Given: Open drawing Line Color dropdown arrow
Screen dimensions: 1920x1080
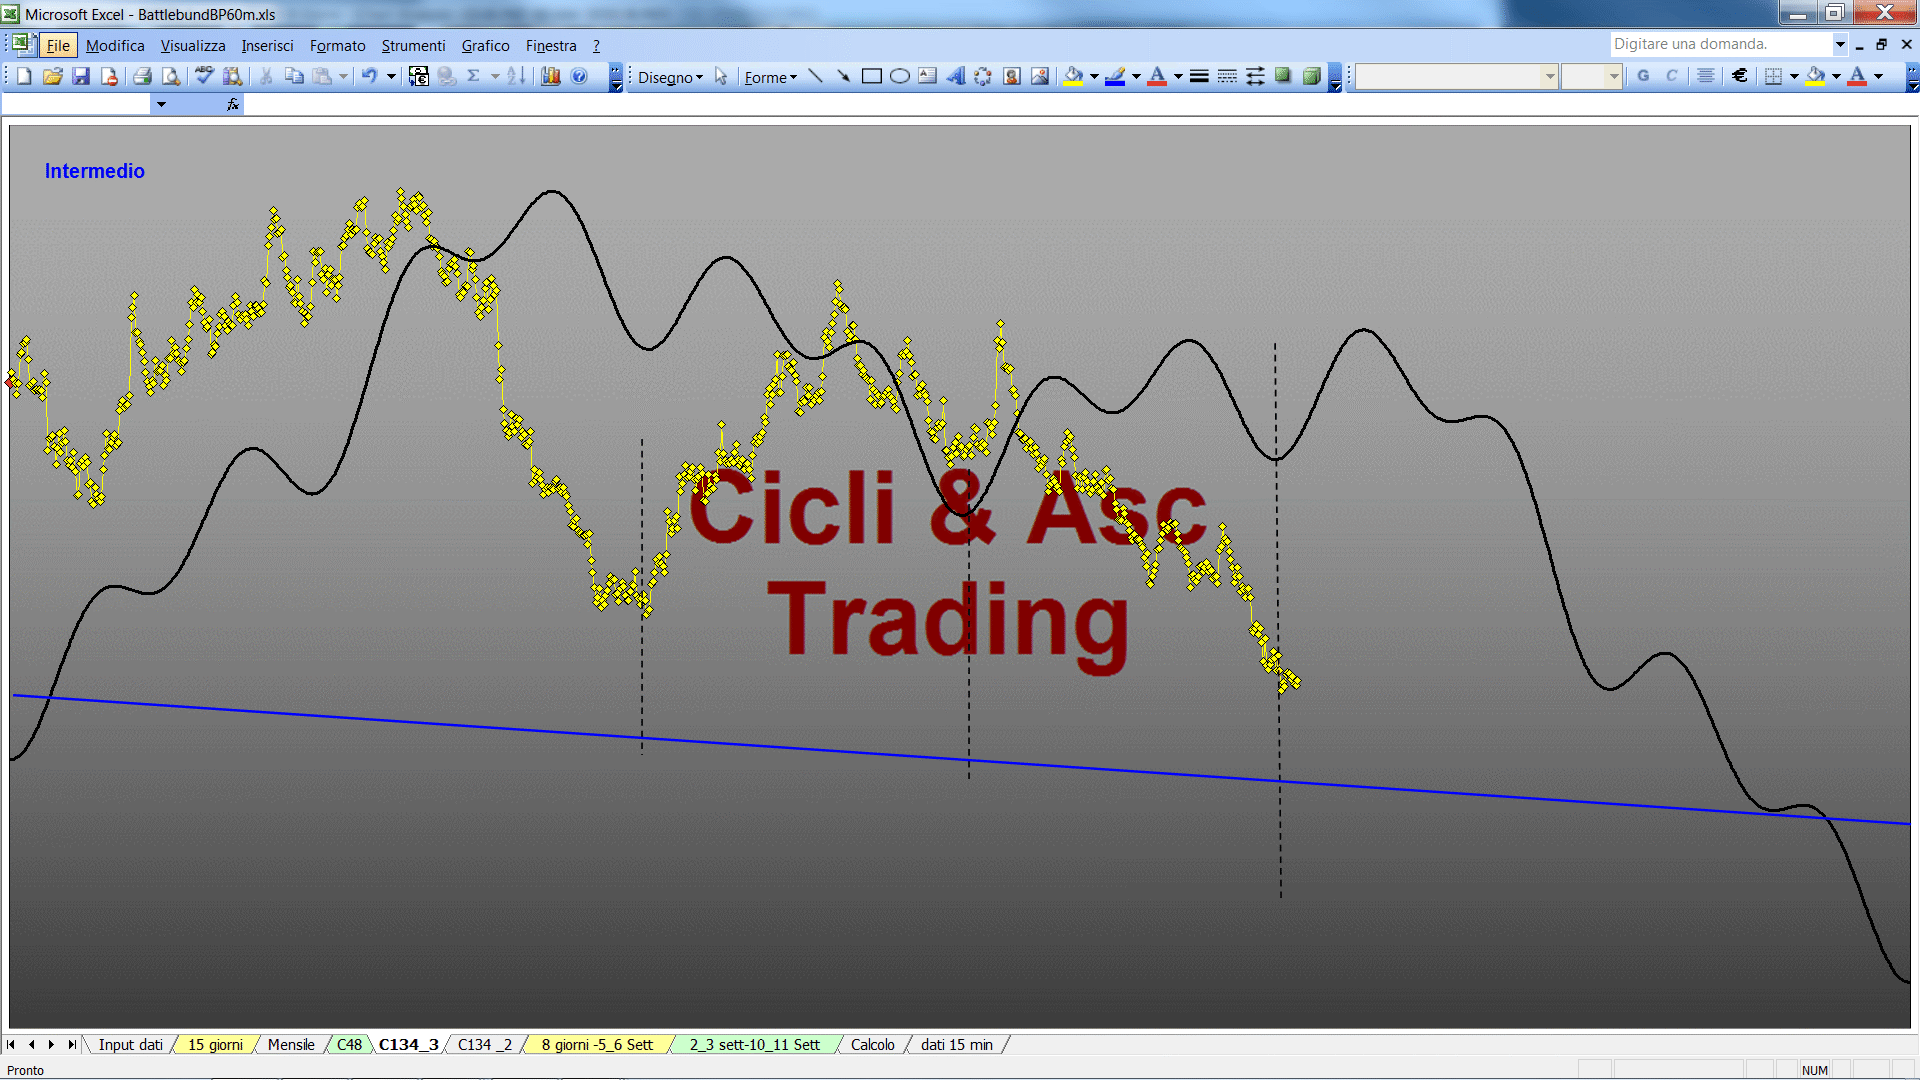Looking at the screenshot, I should (x=1136, y=76).
